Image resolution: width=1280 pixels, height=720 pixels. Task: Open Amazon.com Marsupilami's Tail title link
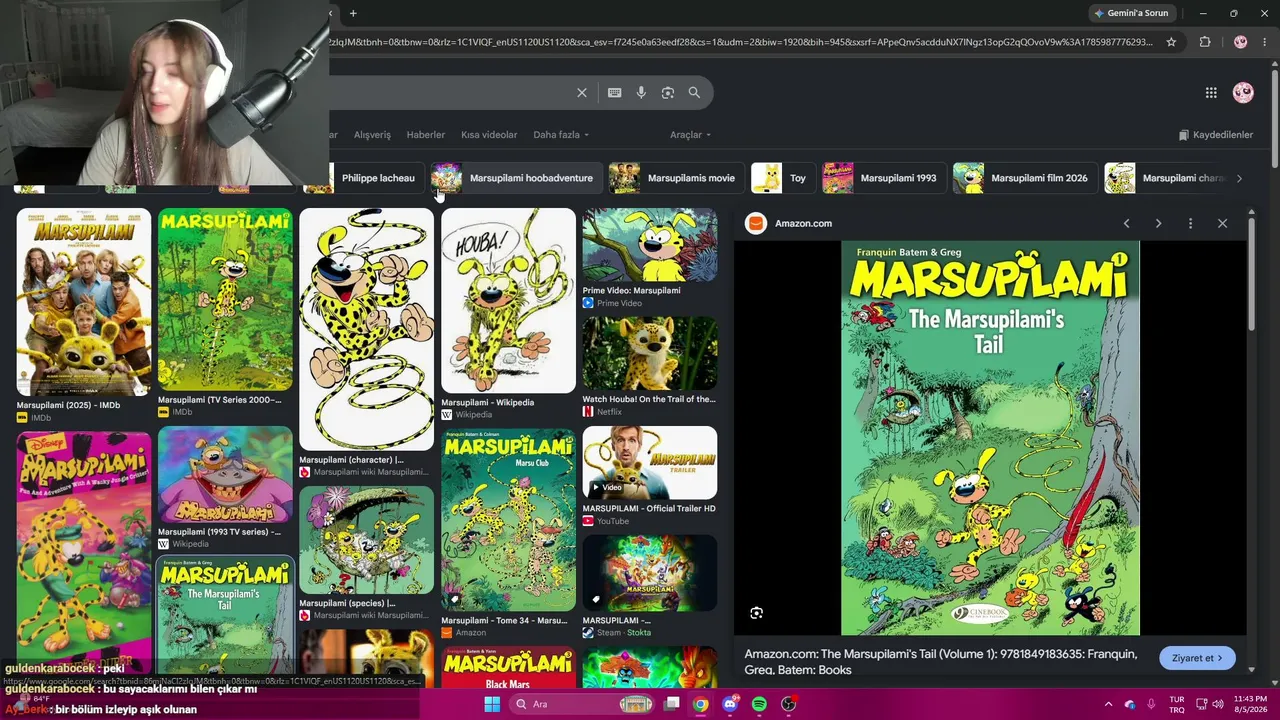click(x=940, y=661)
